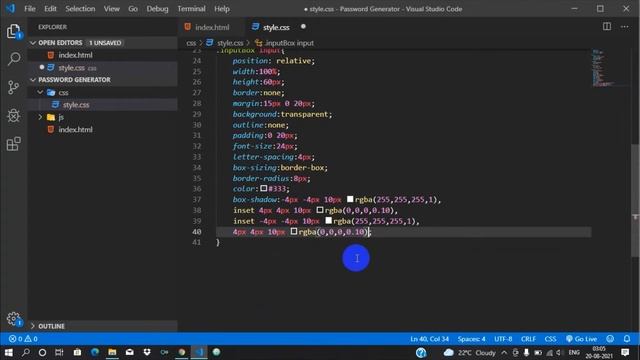640x360 pixels.
Task: Expand the Outline section
Action: (33, 326)
